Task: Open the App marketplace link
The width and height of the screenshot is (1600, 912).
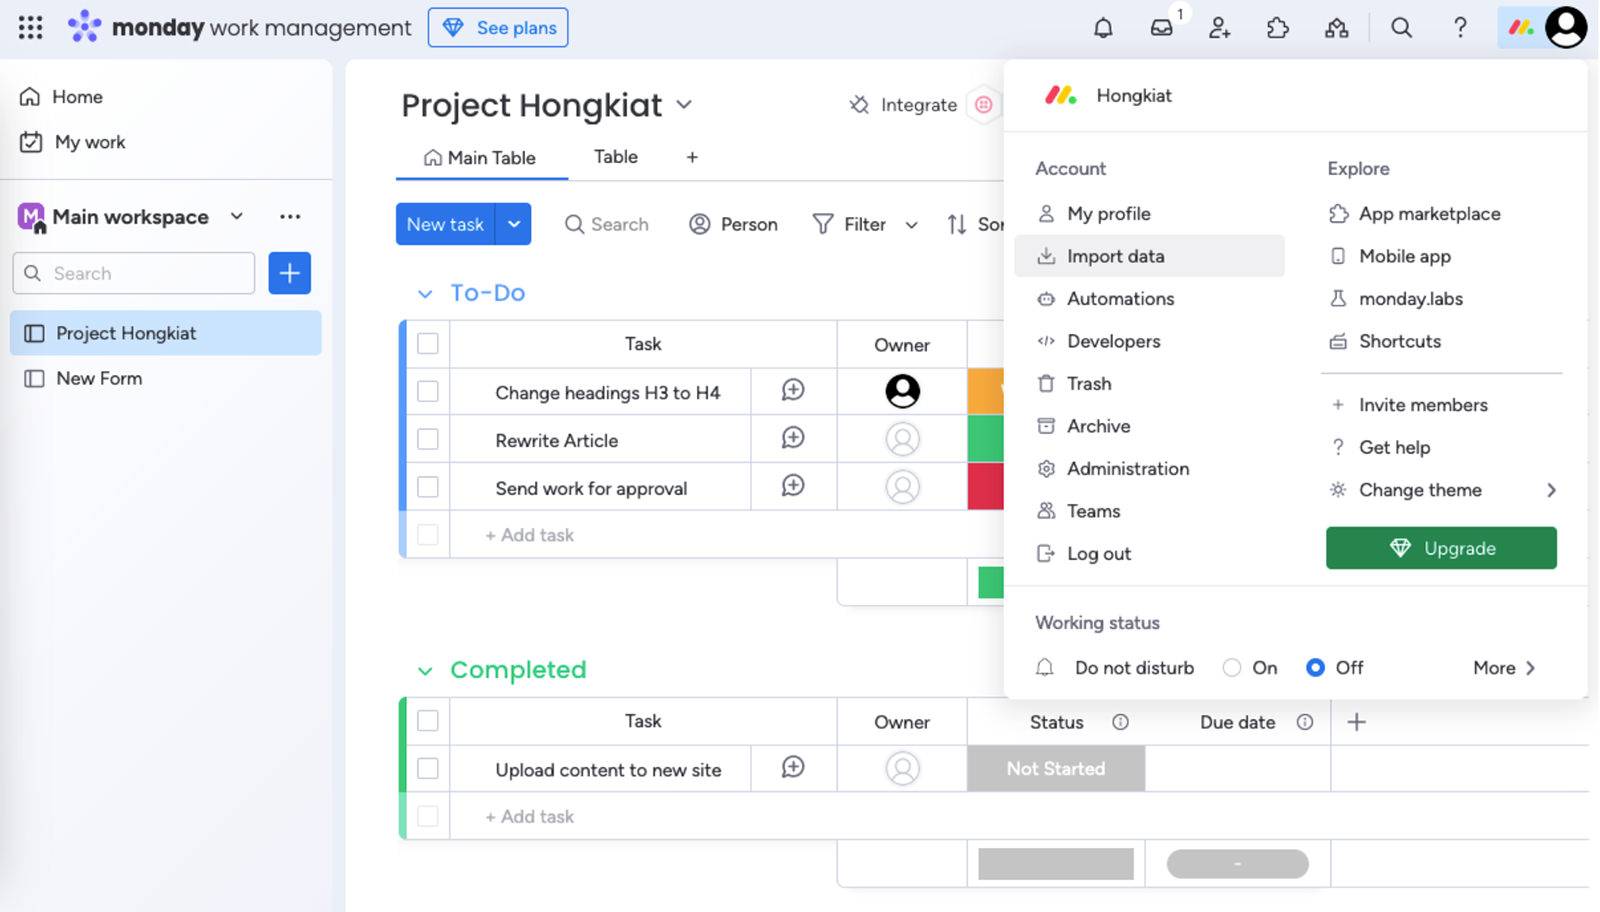Action: (1429, 214)
